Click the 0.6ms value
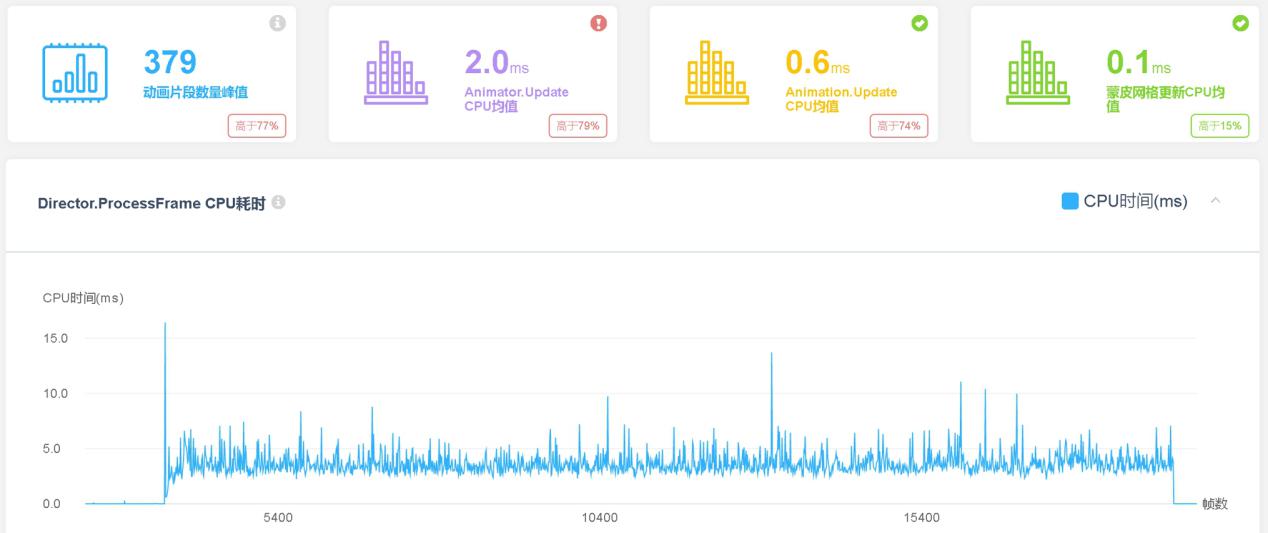 [818, 62]
